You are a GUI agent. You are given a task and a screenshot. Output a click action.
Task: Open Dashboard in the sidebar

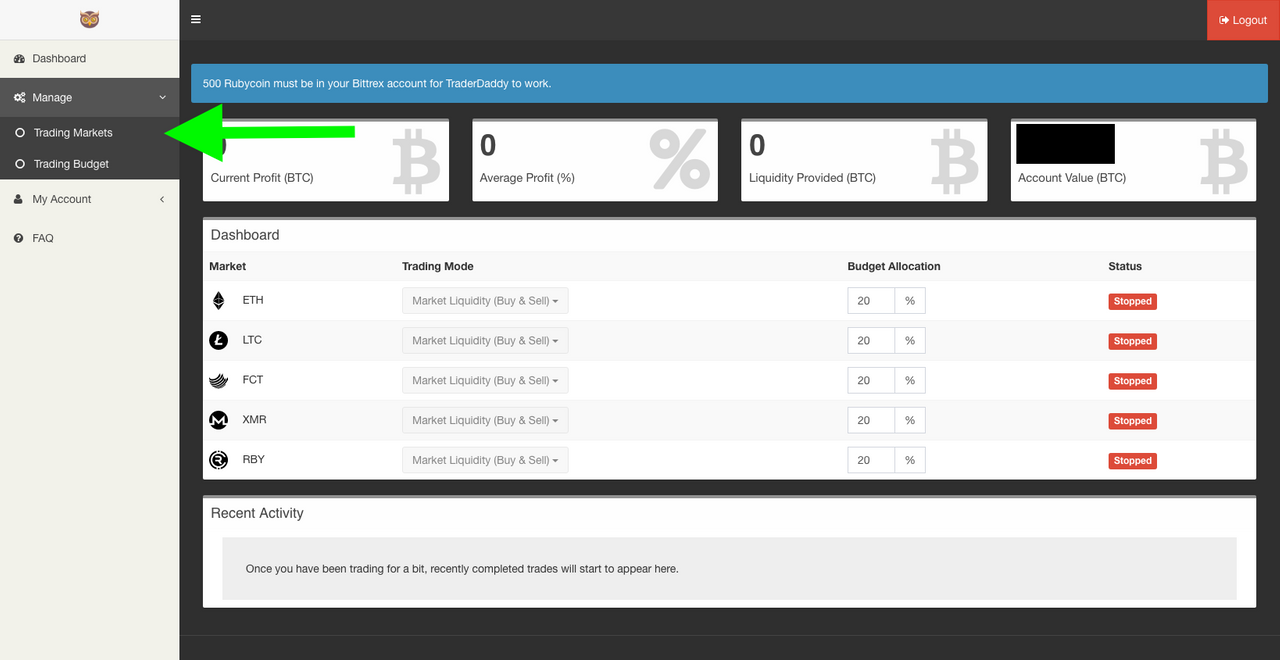90,59
